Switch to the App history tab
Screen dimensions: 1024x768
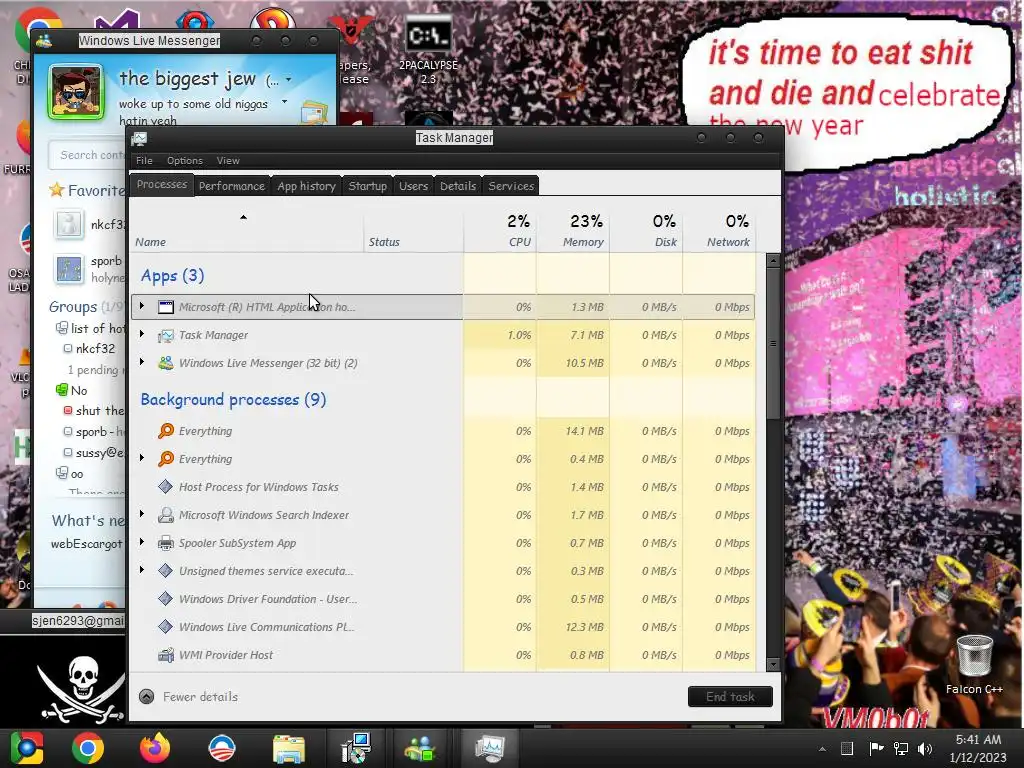(x=306, y=185)
